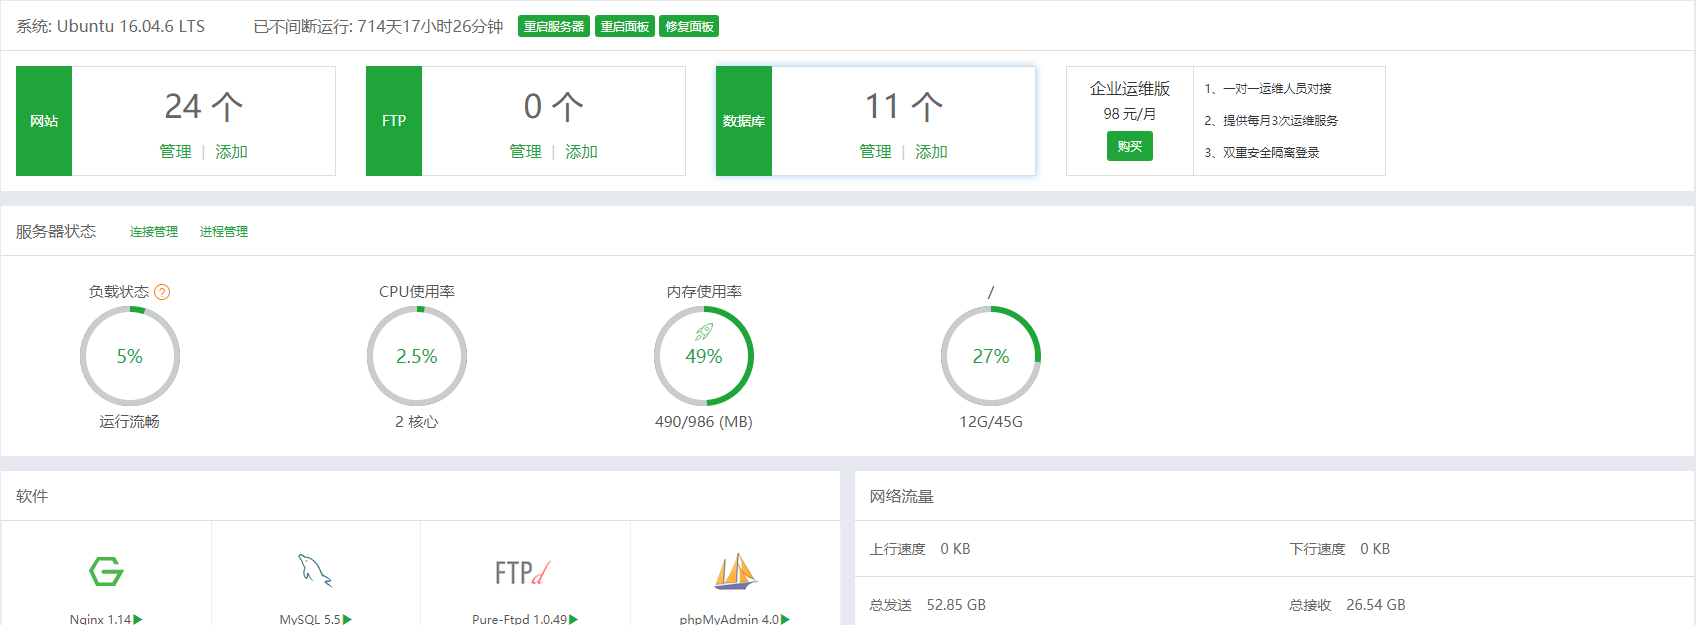This screenshot has height=625, width=1696.
Task: Restart the server with 重启服务器 button
Action: [554, 26]
